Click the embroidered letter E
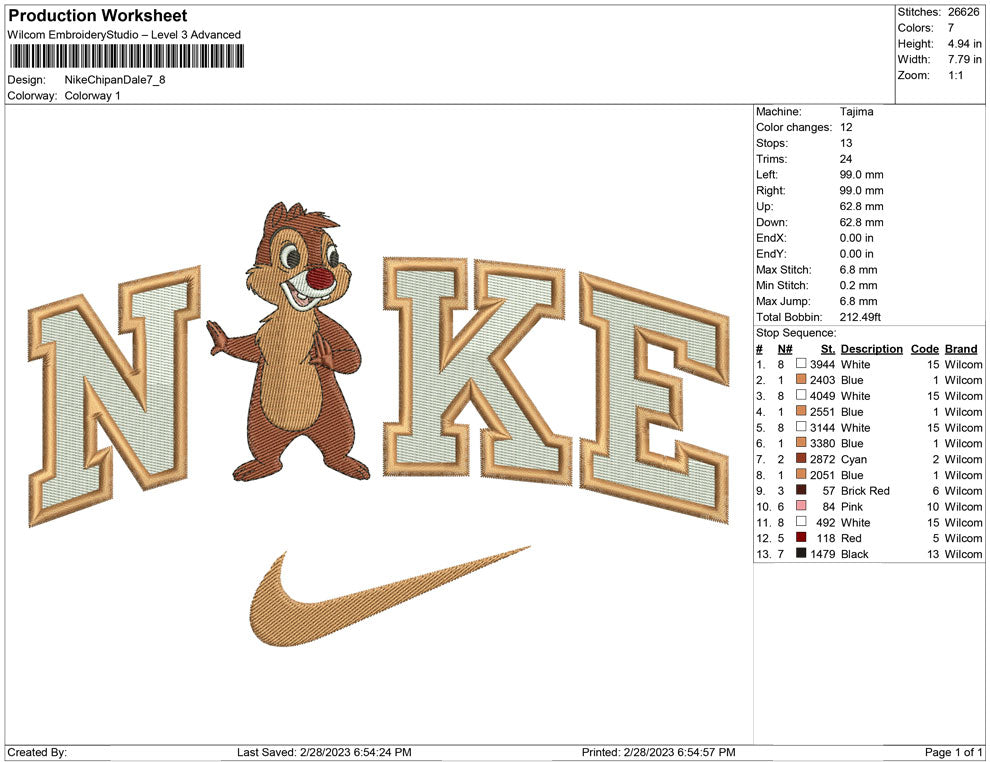Viewport: 990px width, 762px height. 655,398
